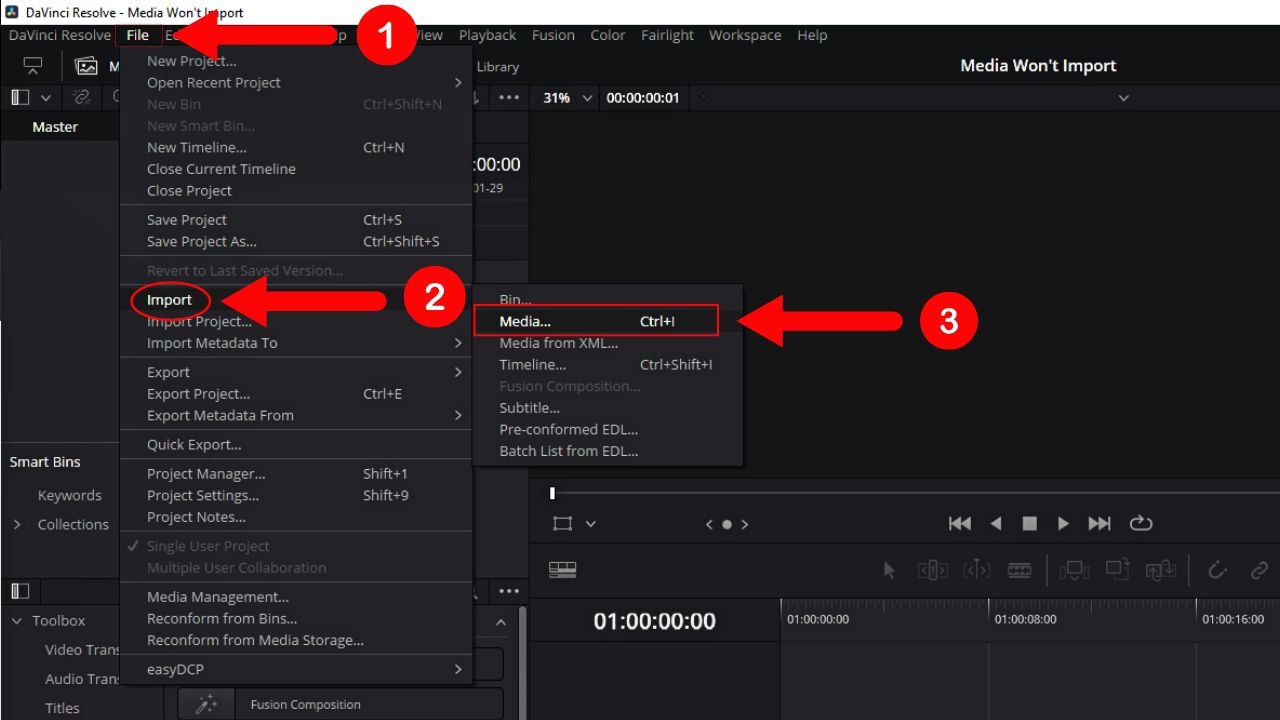This screenshot has width=1280, height=720.
Task: Open the Color menu
Action: (x=607, y=35)
